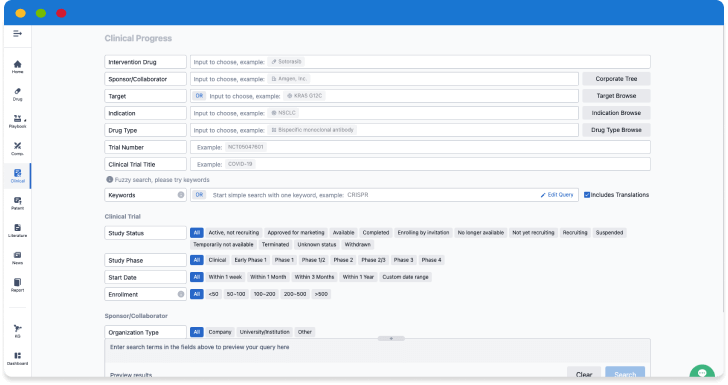Open the Playbook sidebar icon
Image resolution: width=728 pixels, height=385 pixels.
coord(17,122)
